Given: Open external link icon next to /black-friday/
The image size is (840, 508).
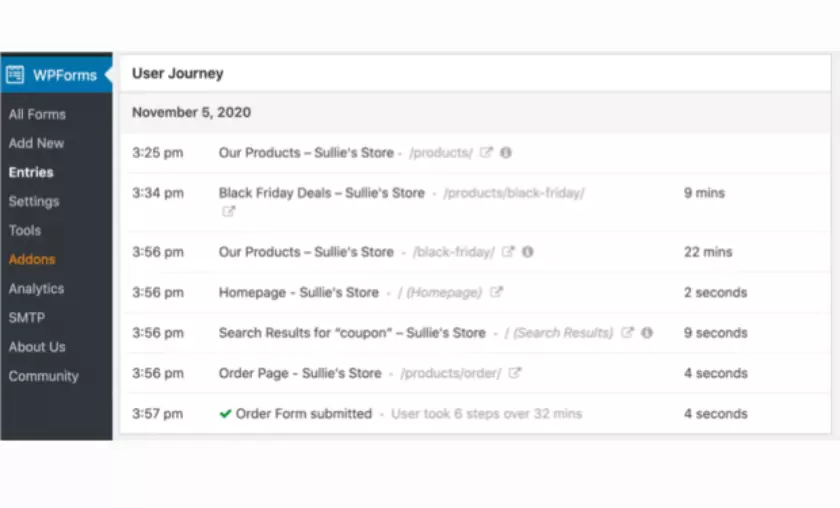Looking at the screenshot, I should (x=508, y=251).
